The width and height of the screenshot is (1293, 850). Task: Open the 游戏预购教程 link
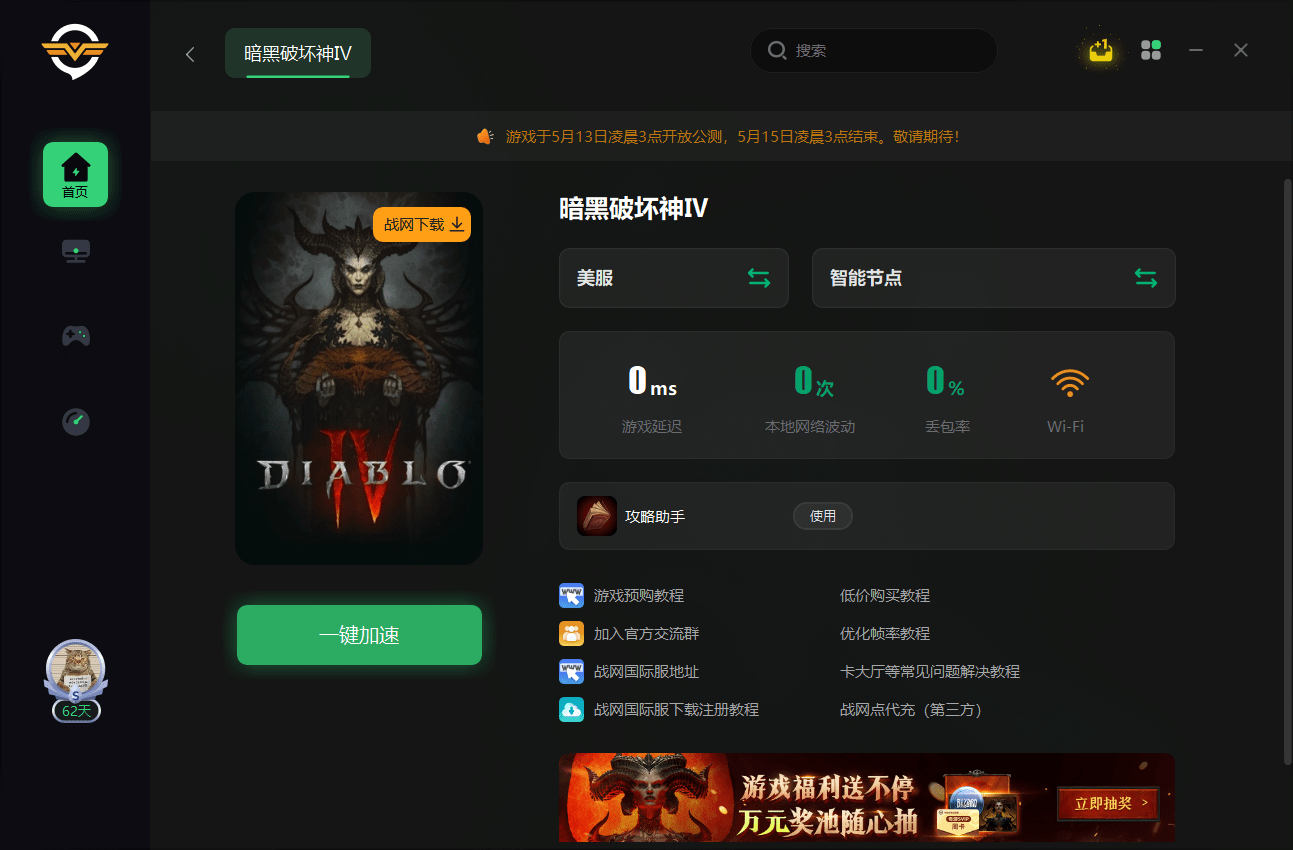click(x=639, y=595)
